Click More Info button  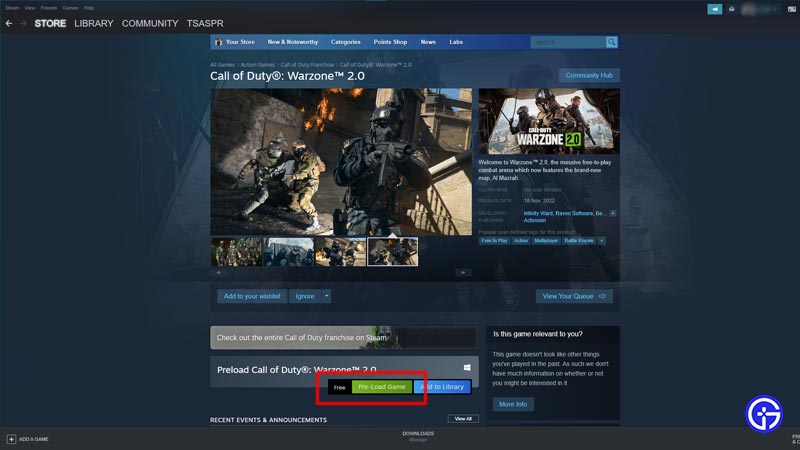(x=513, y=404)
